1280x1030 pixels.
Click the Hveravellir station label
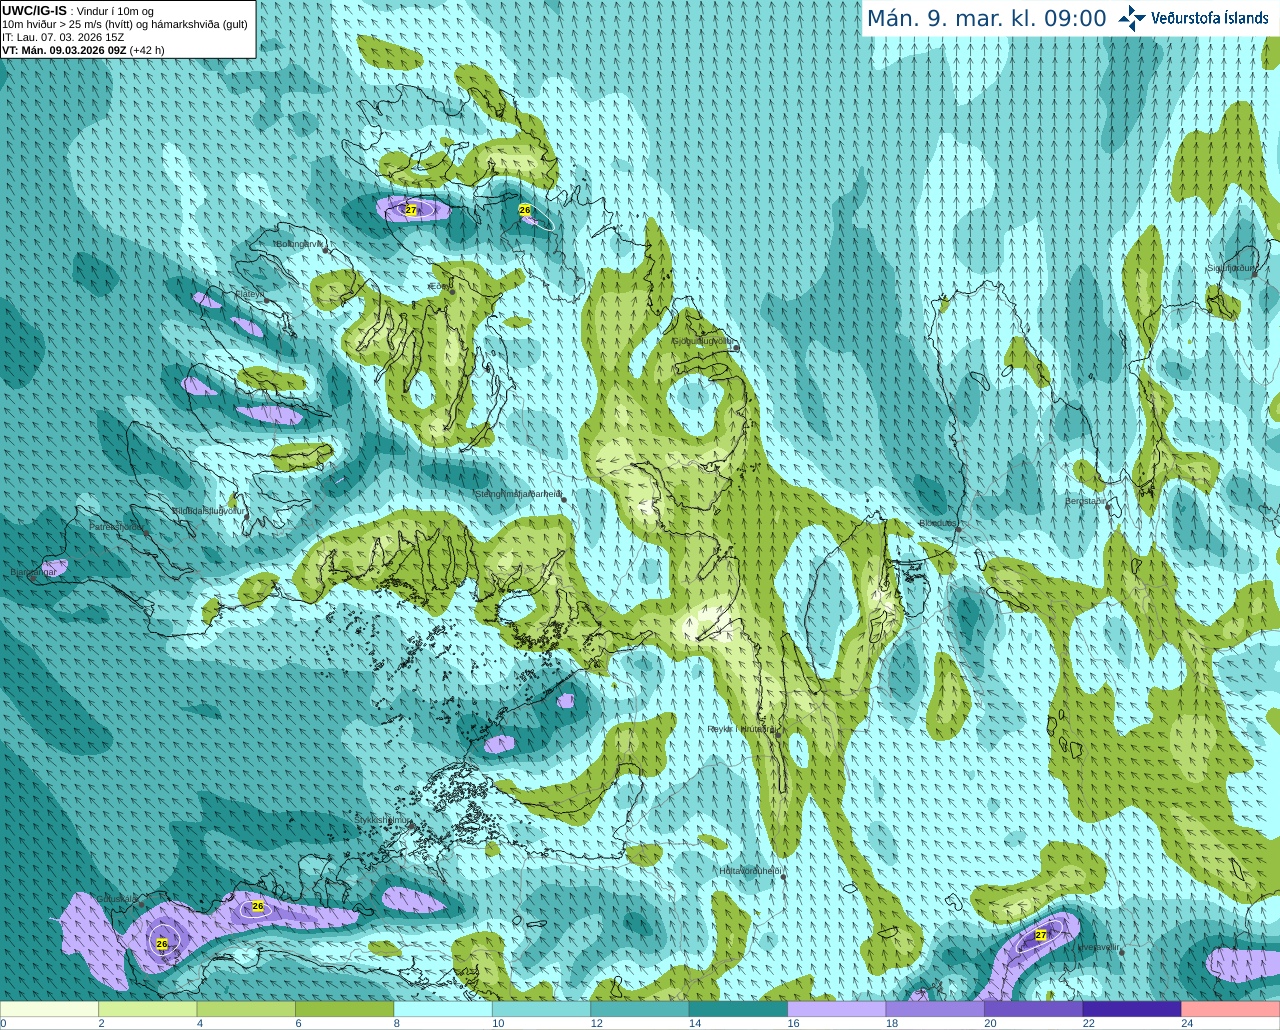(x=1099, y=947)
